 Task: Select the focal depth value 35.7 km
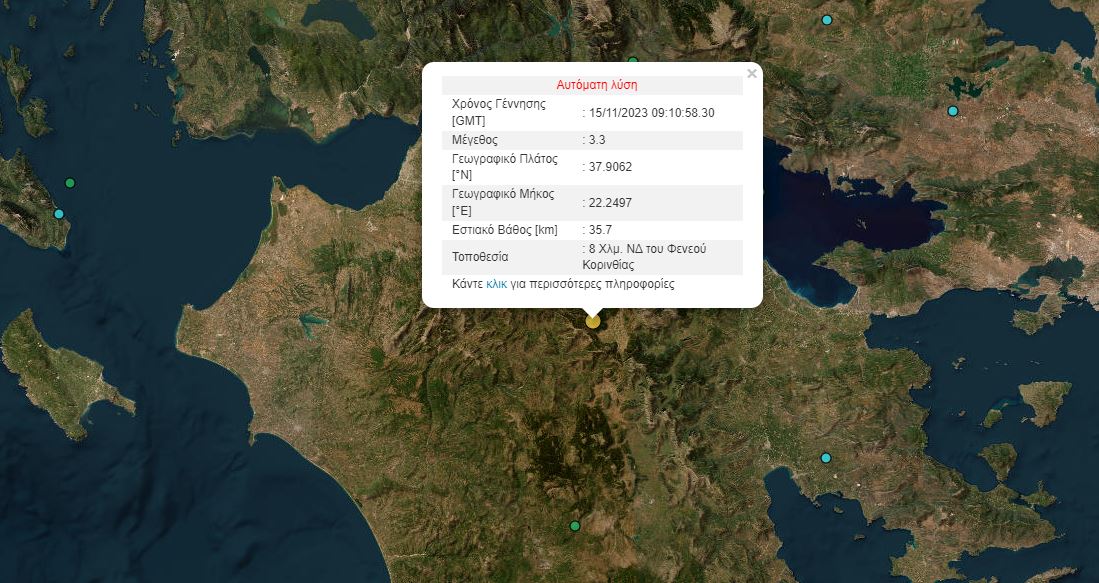coord(596,231)
